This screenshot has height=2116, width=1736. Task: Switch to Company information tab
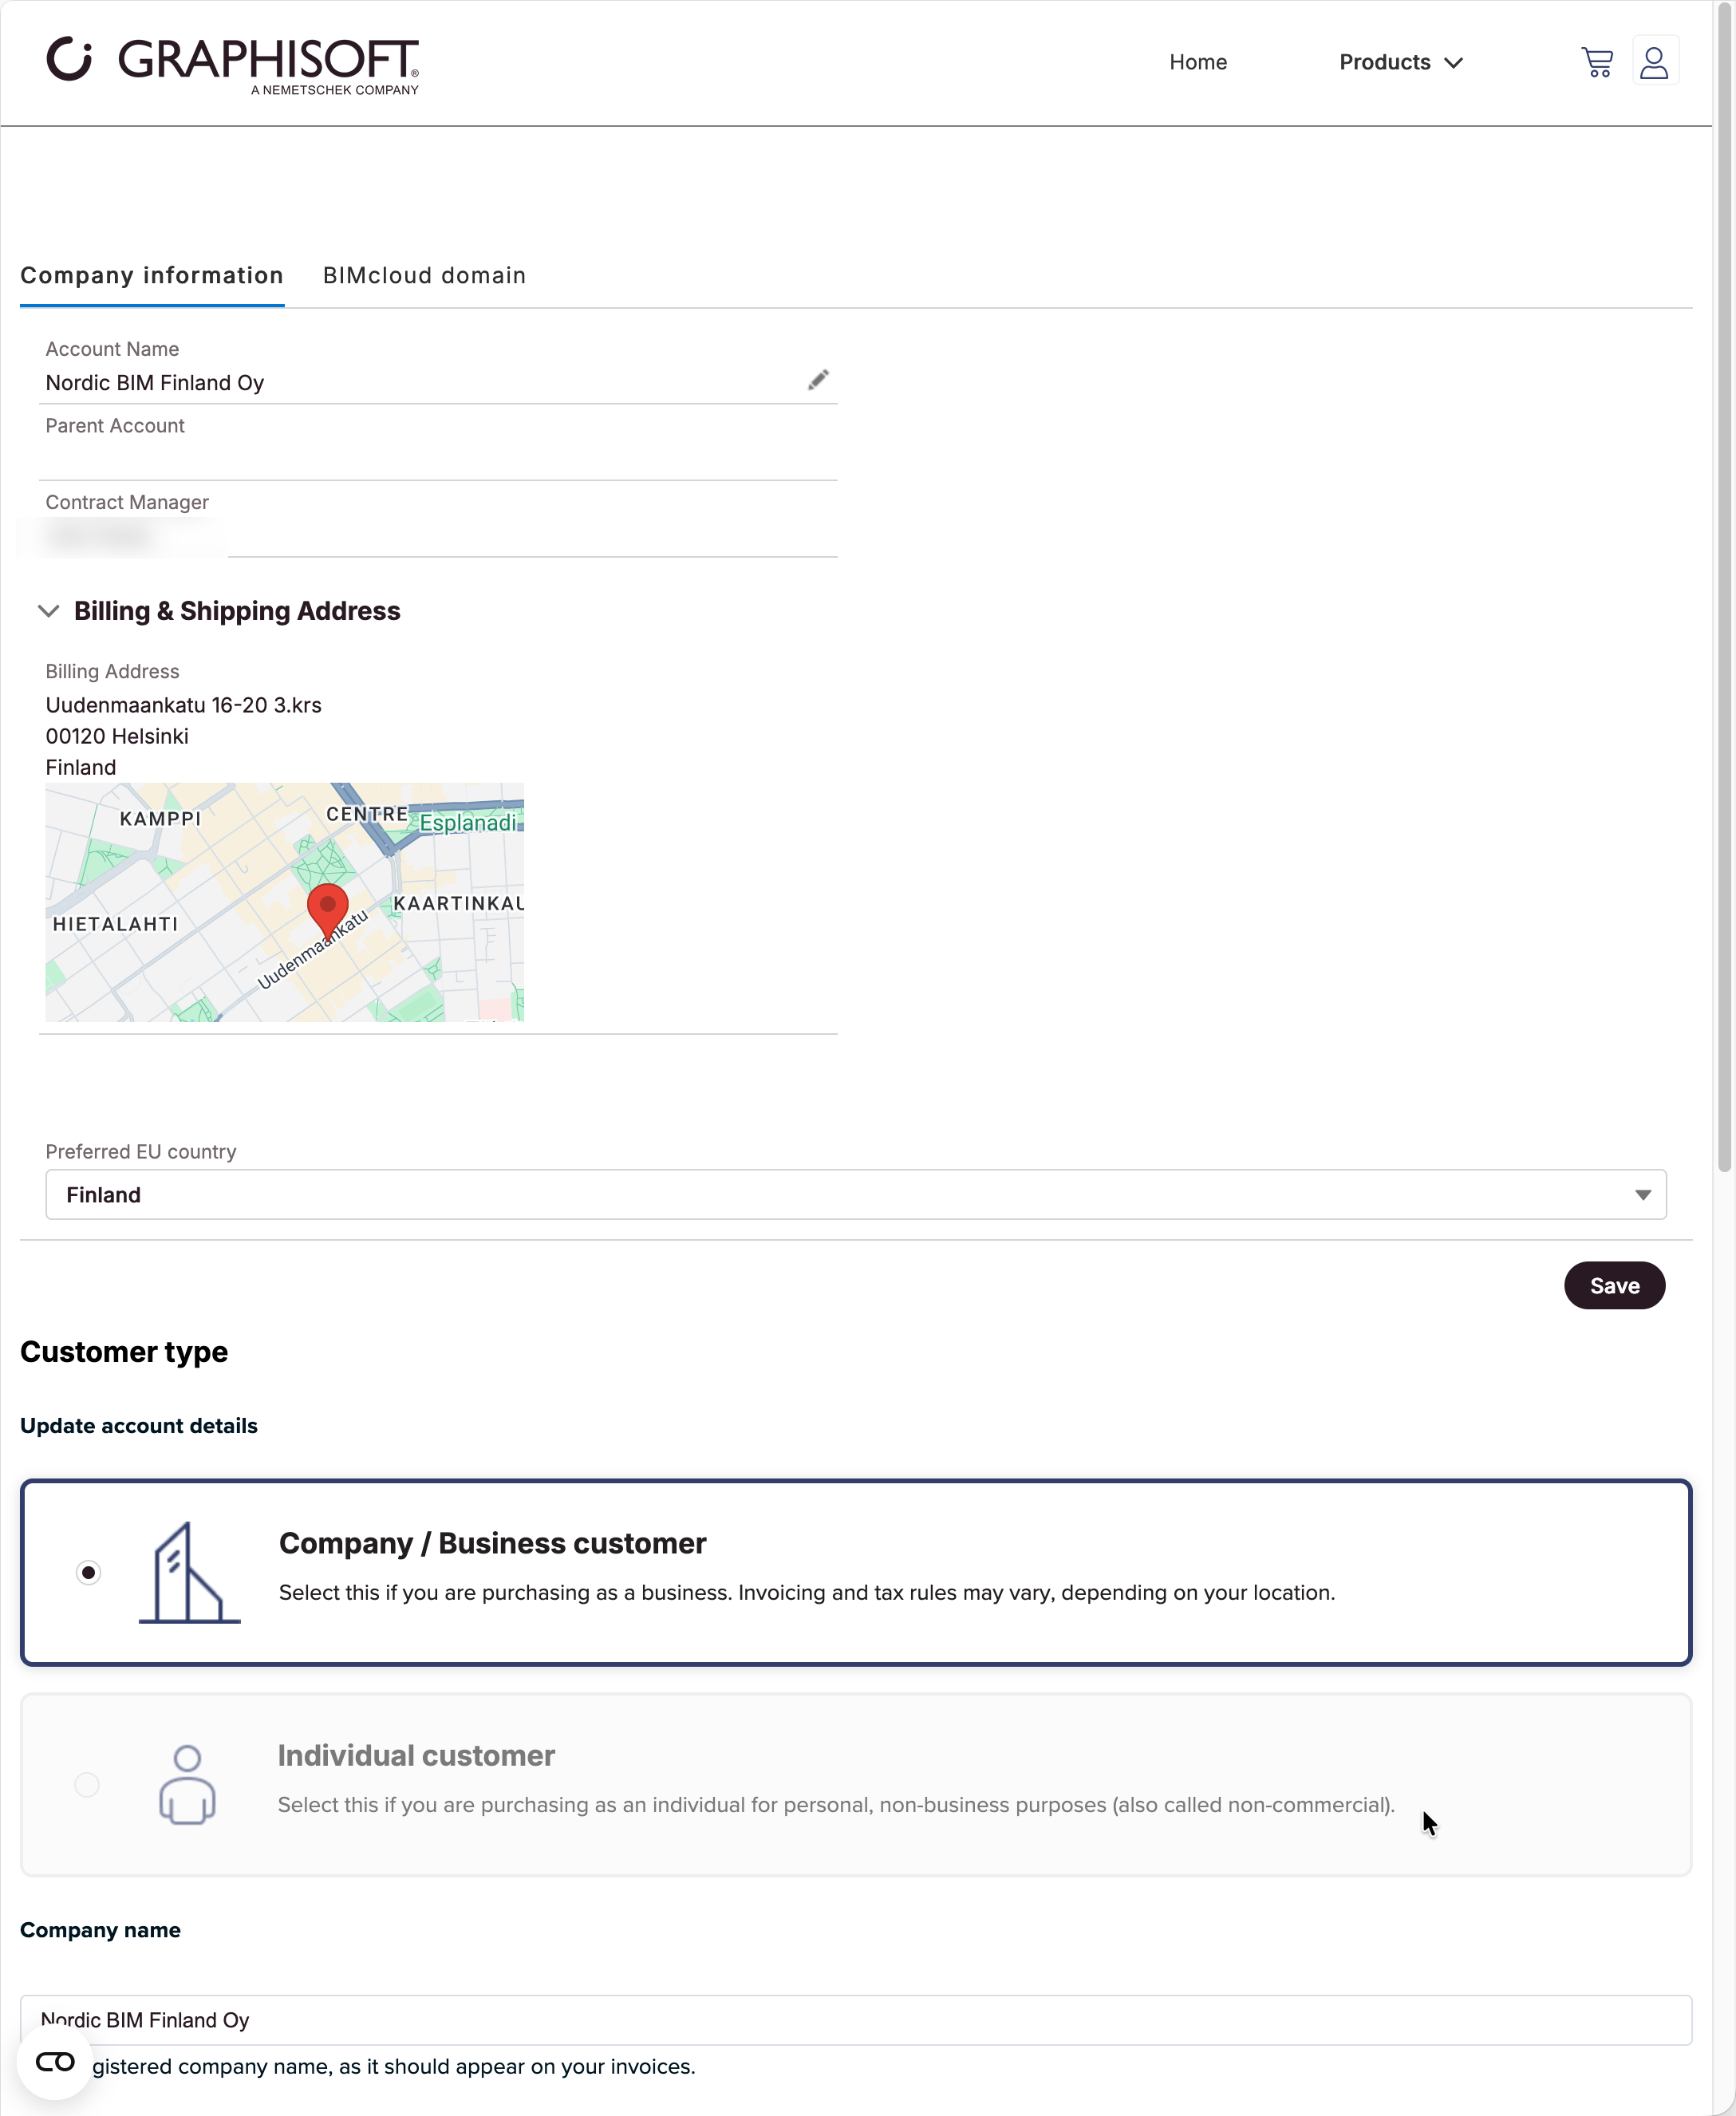pos(152,276)
